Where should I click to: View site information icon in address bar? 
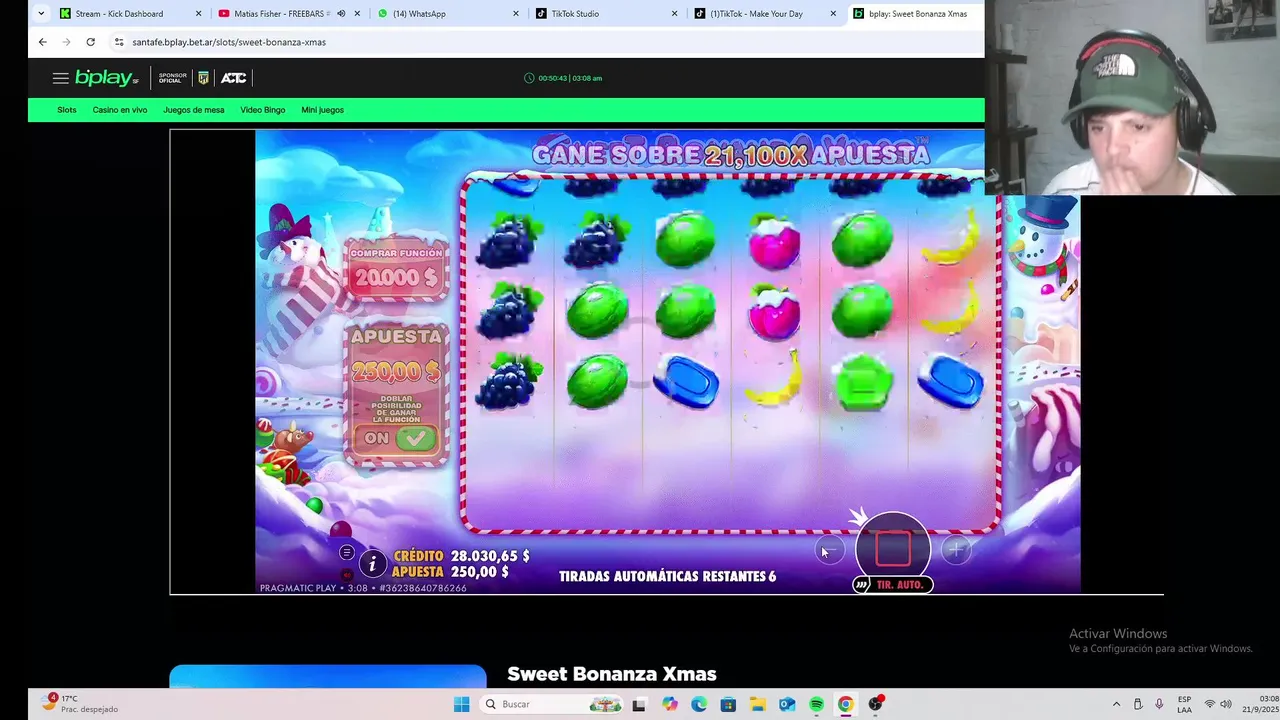[119, 42]
